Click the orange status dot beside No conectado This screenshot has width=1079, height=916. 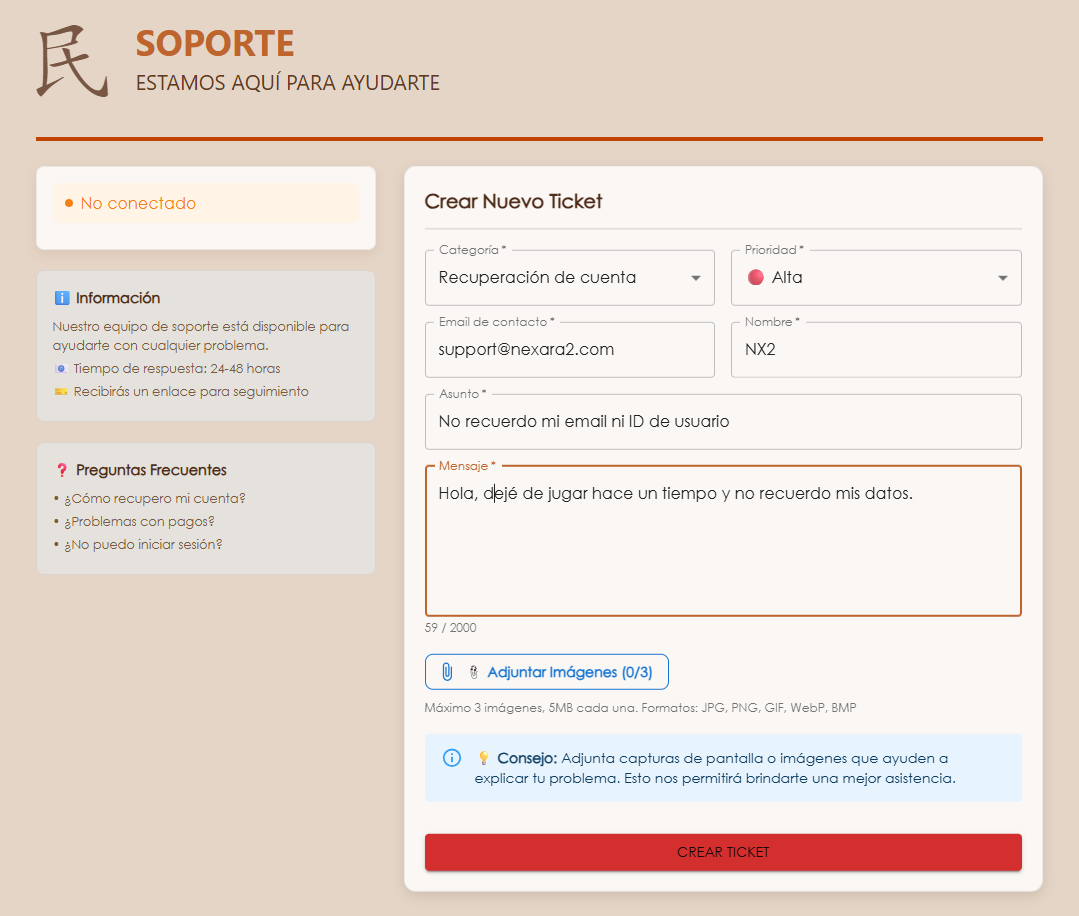pyautogui.click(x=69, y=203)
